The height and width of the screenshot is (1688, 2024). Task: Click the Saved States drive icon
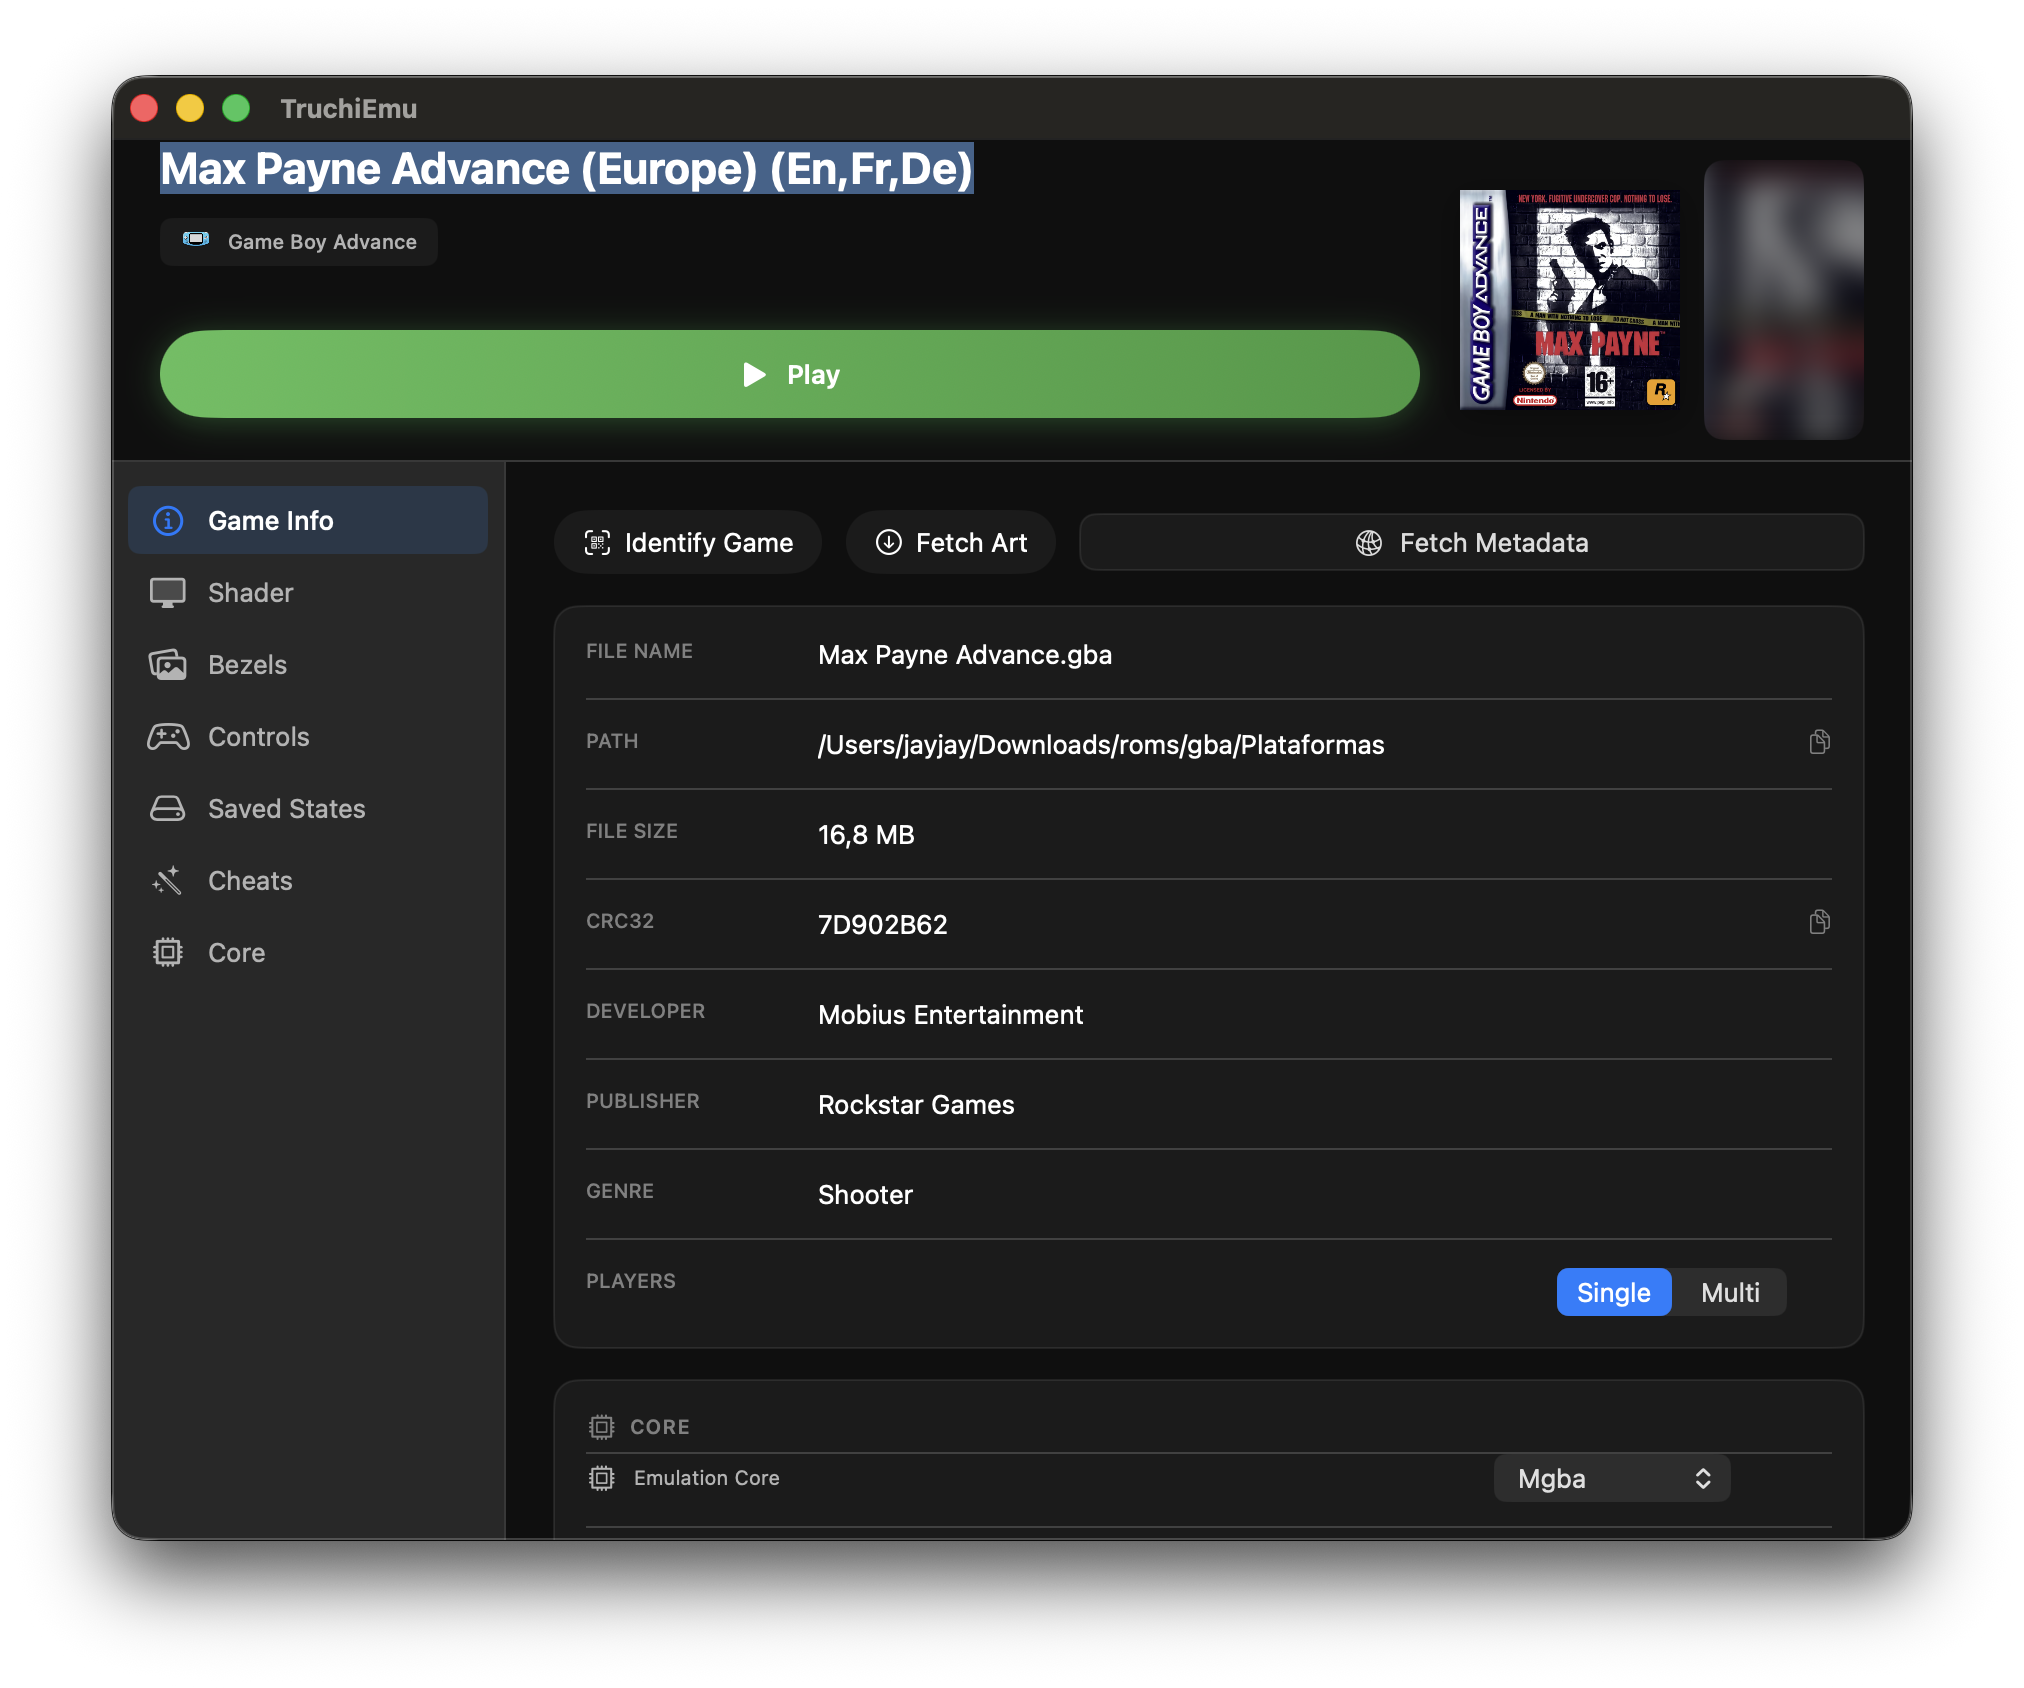(x=168, y=809)
